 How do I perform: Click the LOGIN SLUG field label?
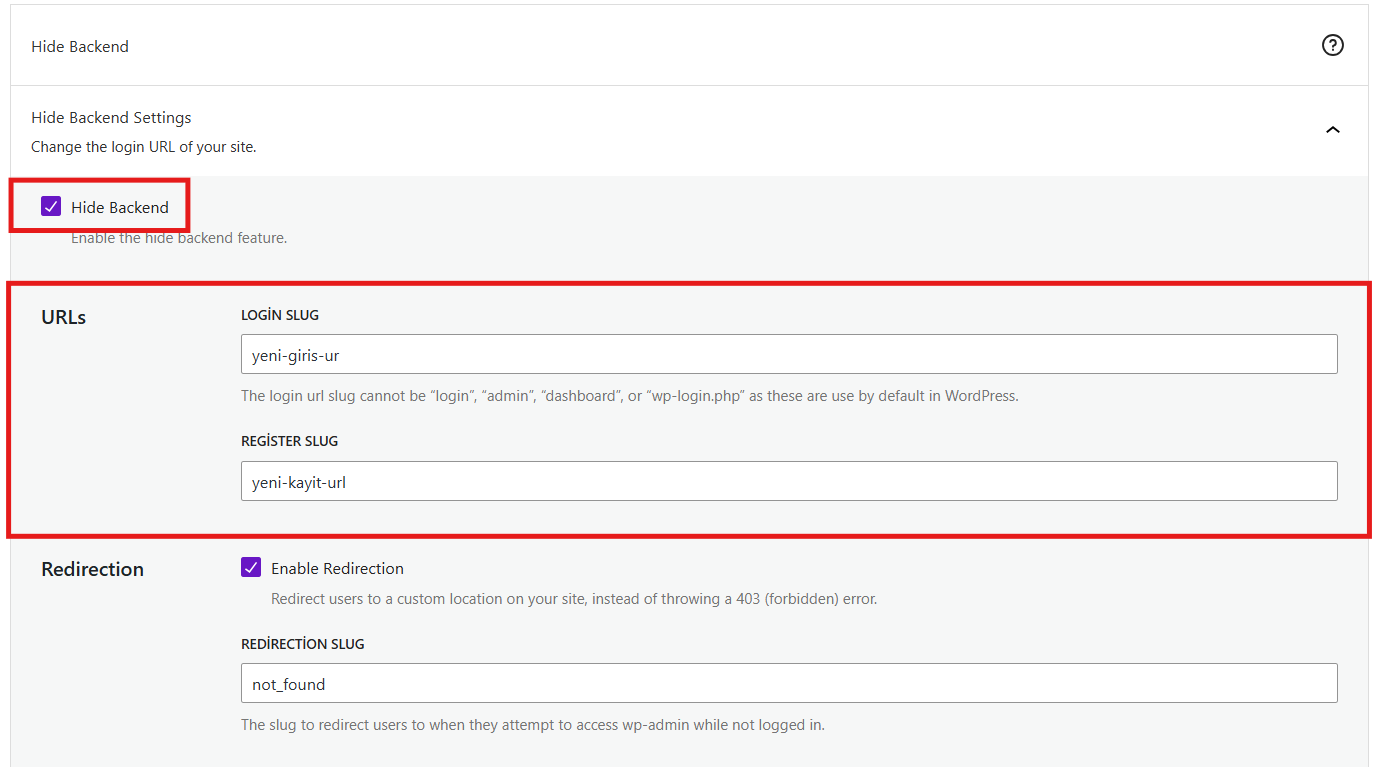coord(280,315)
